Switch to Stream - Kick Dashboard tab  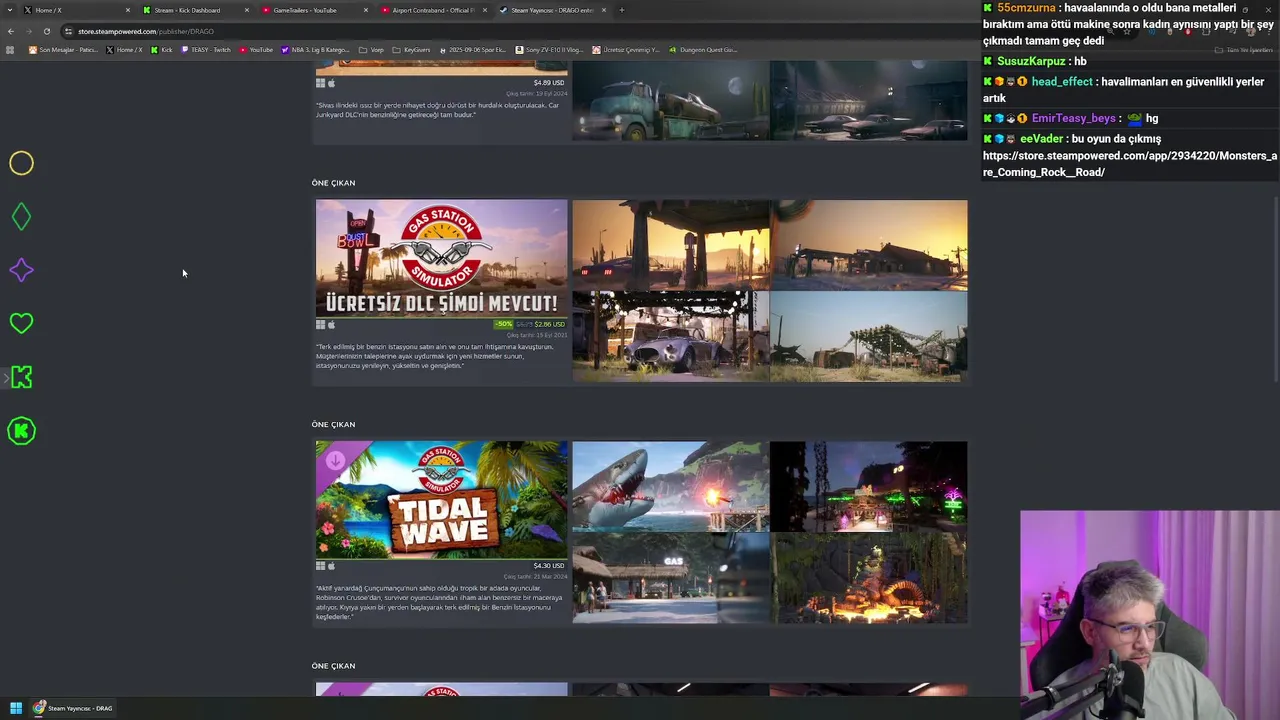pos(194,10)
